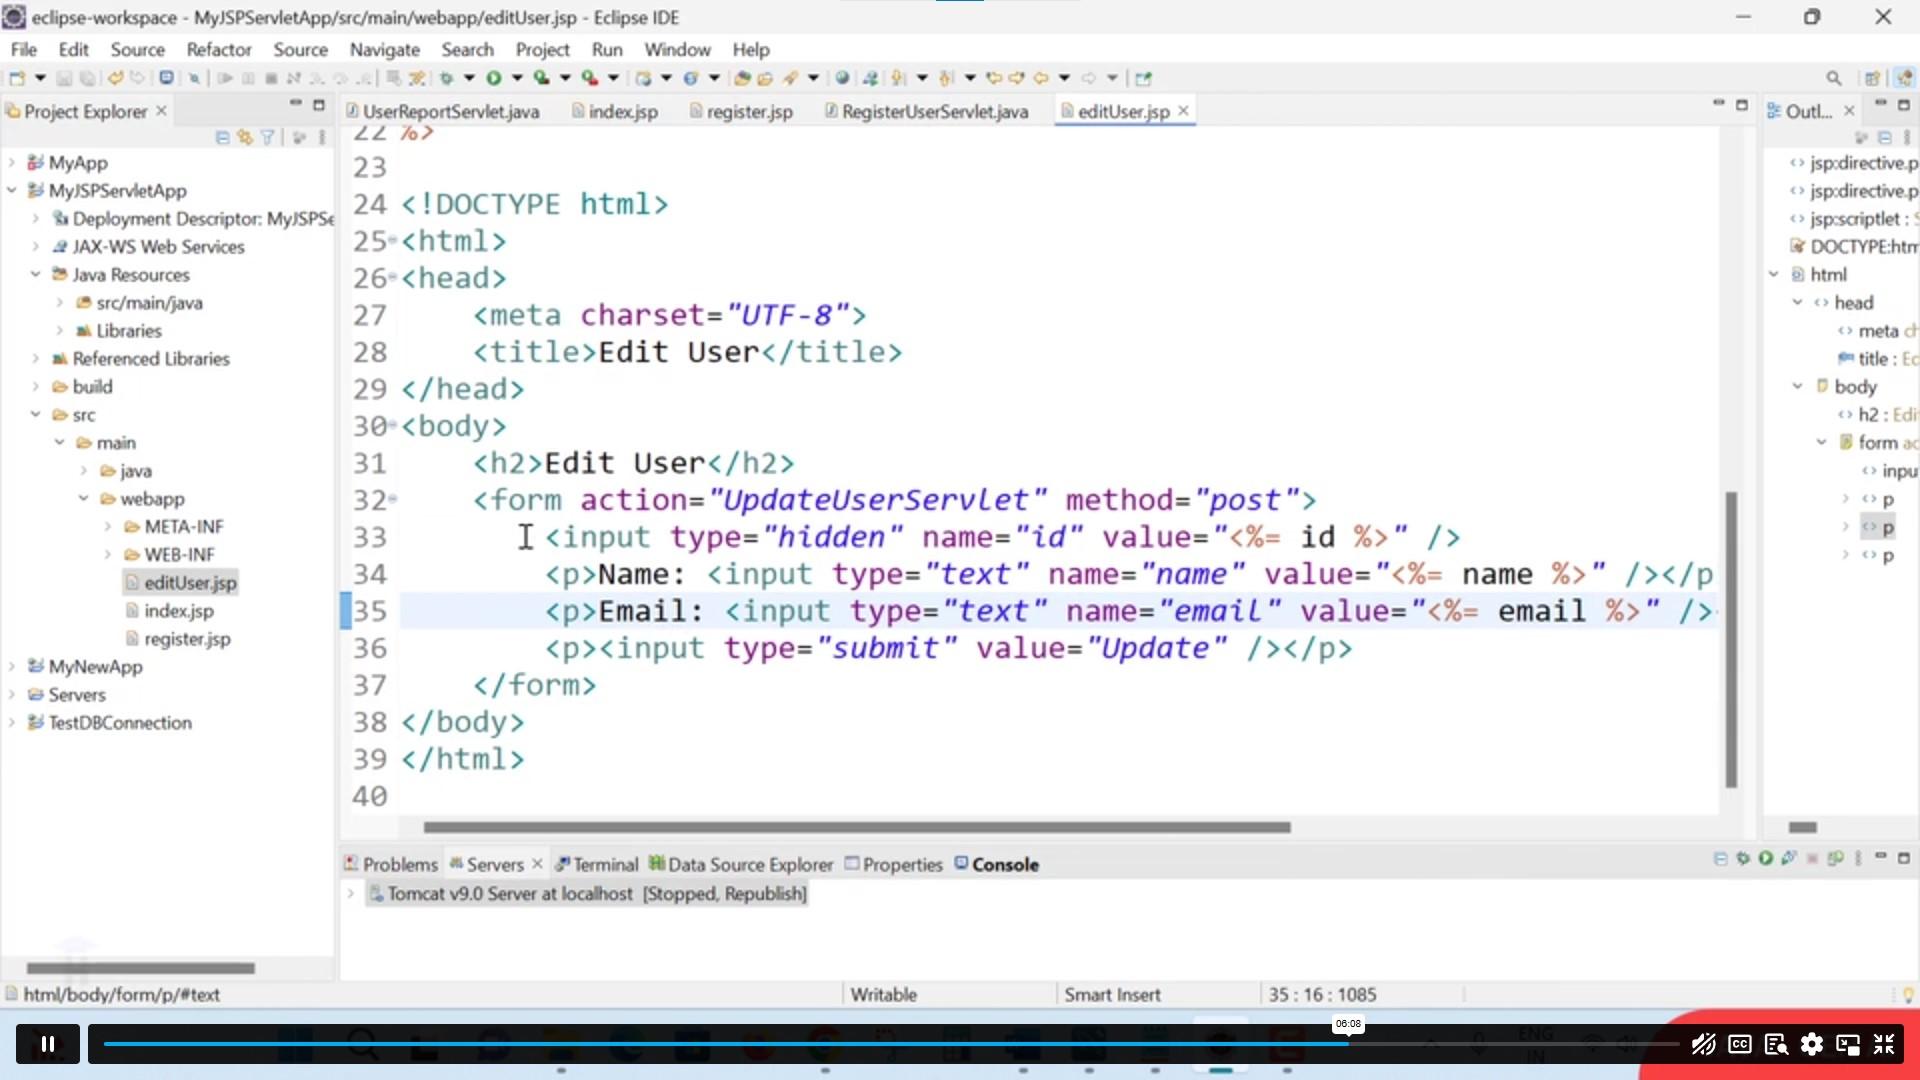
Task: Seek forward on the video progress bar
Action: (x=1500, y=1042)
